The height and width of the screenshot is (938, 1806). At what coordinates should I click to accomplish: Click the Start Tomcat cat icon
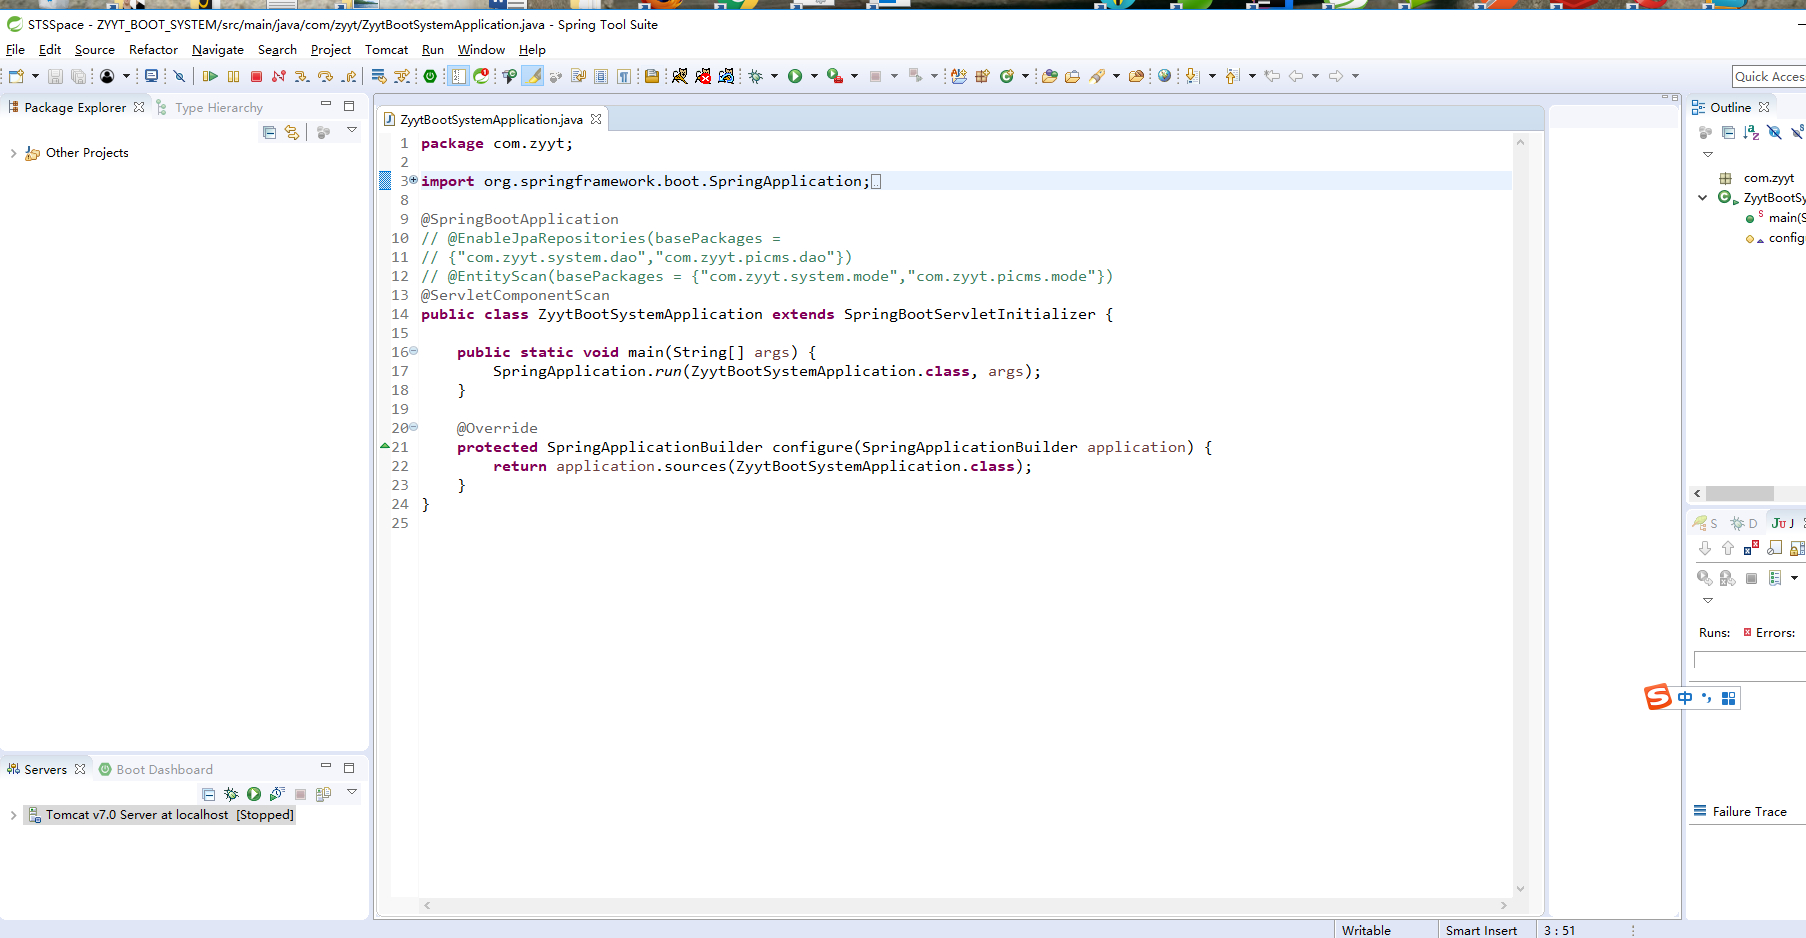coord(680,76)
